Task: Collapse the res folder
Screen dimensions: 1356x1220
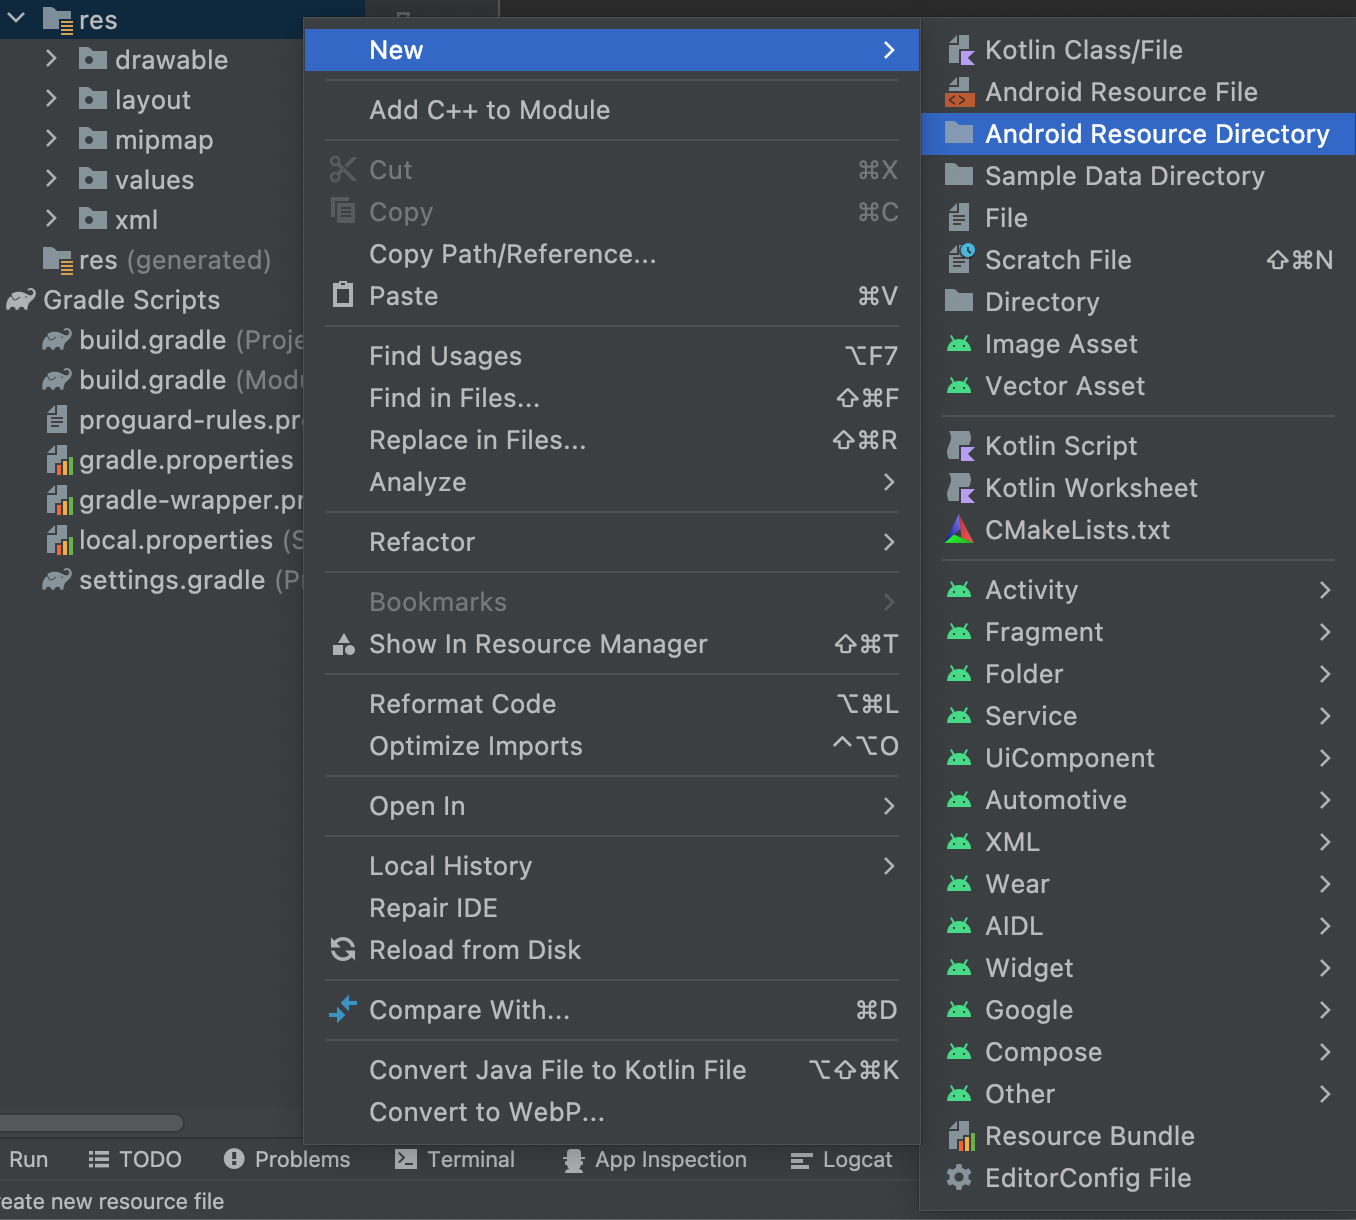Action: click(x=16, y=19)
